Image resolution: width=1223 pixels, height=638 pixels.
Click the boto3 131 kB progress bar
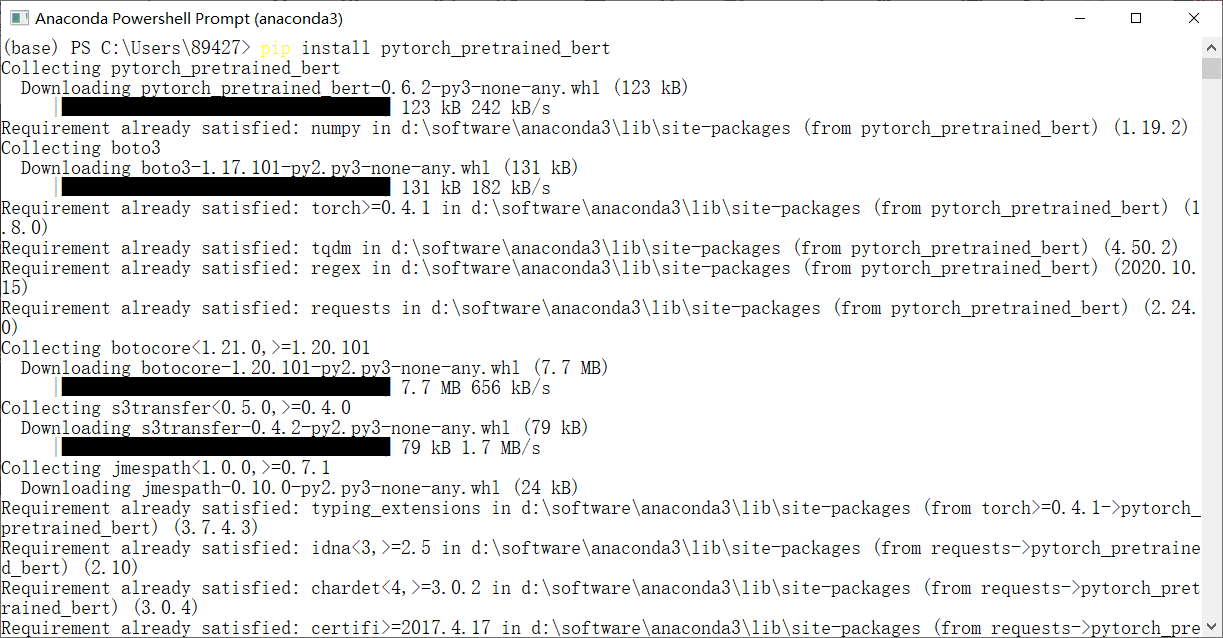point(225,187)
